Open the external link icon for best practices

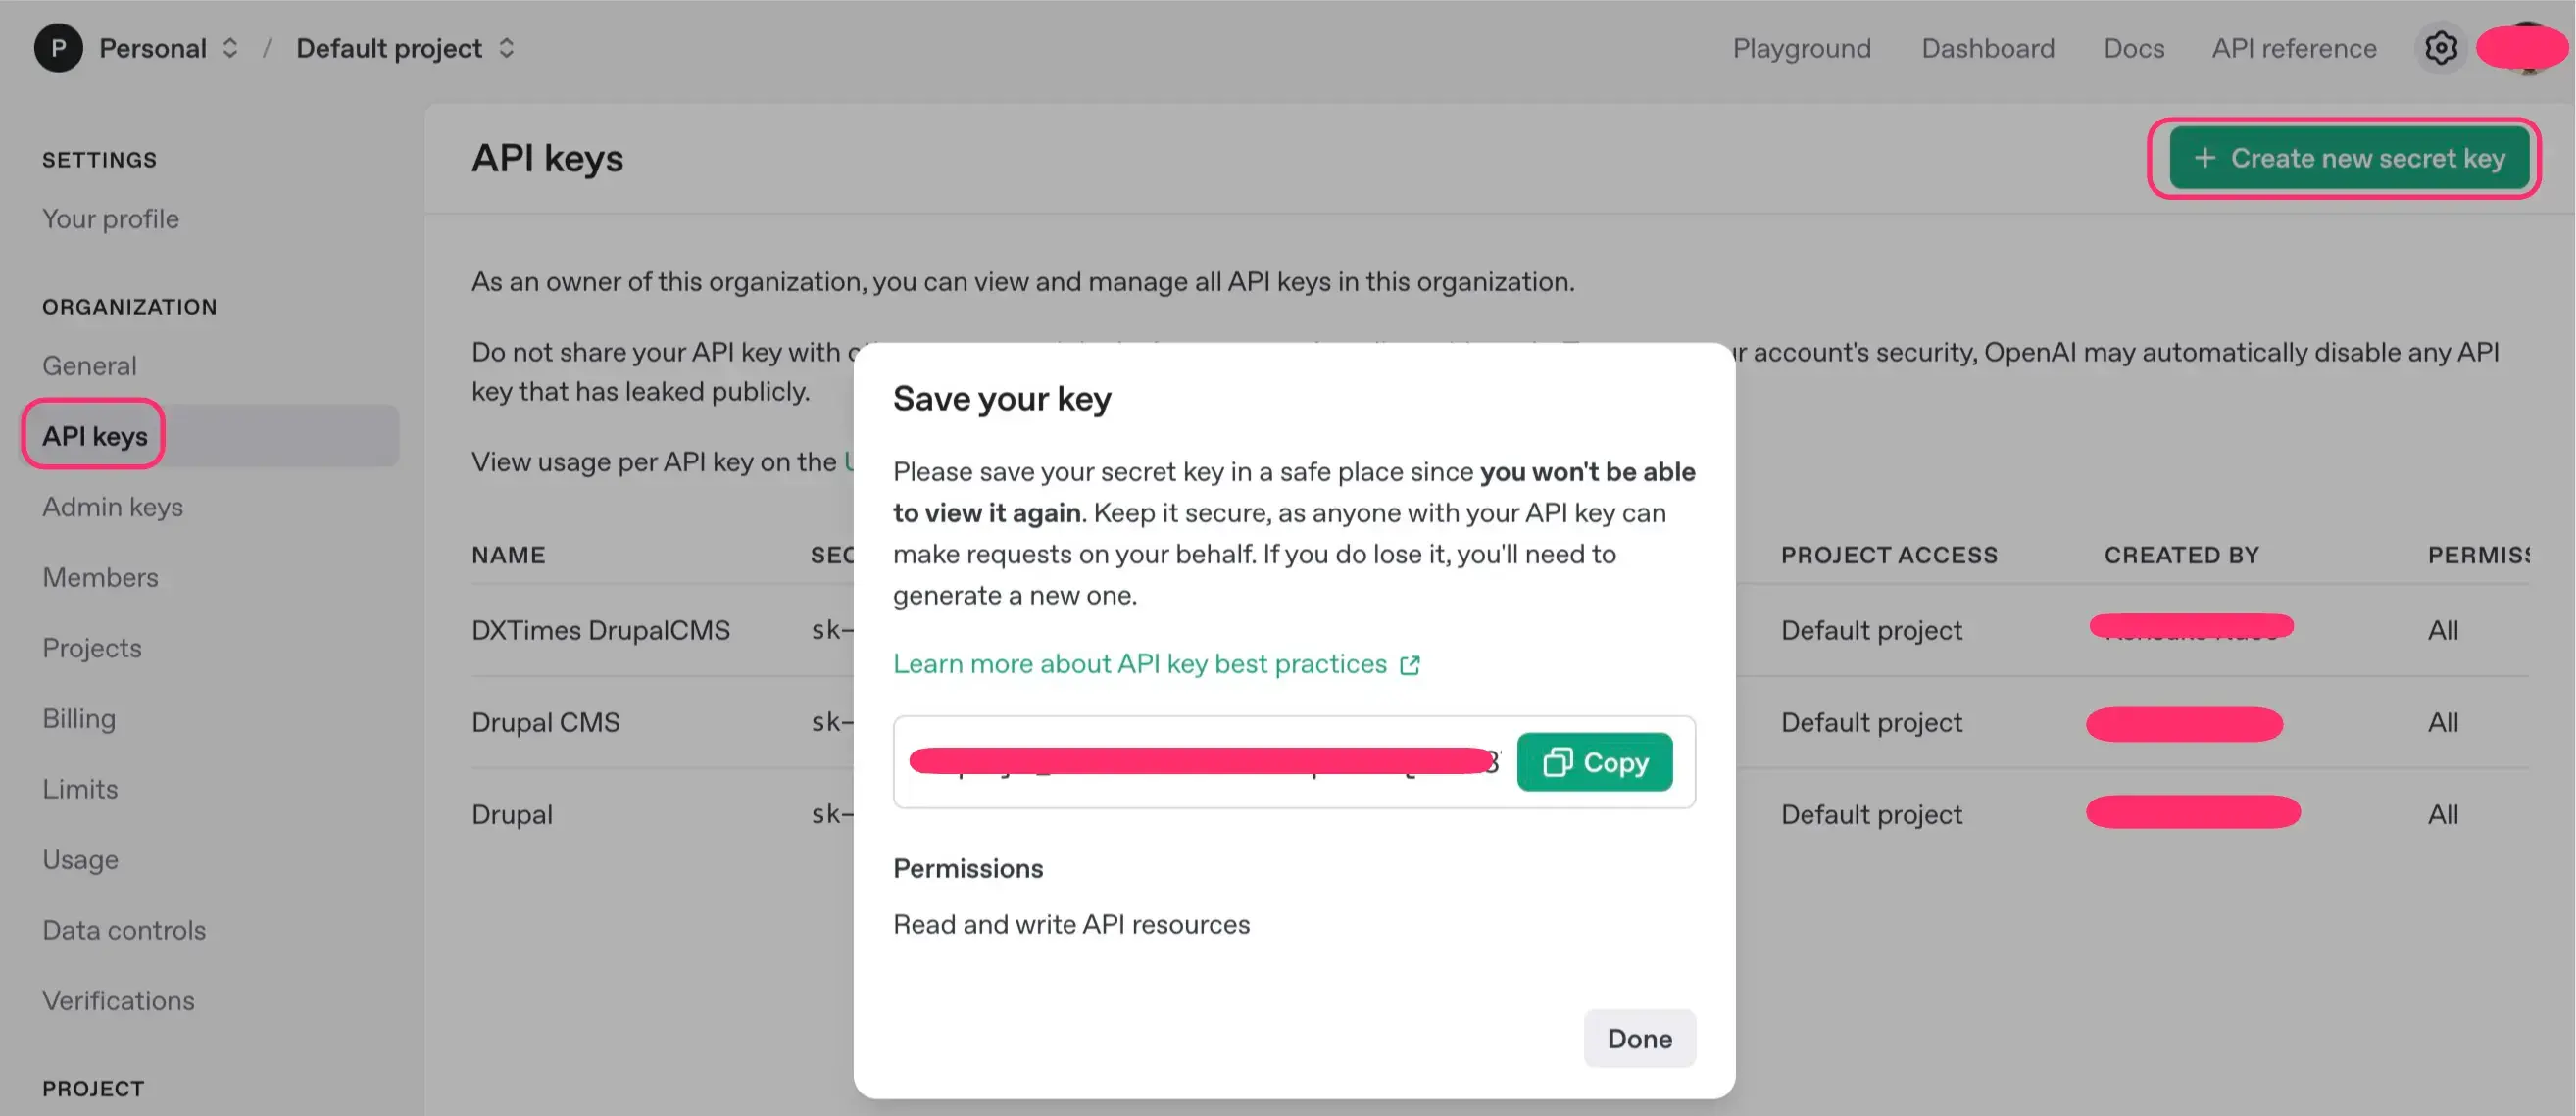1410,665
